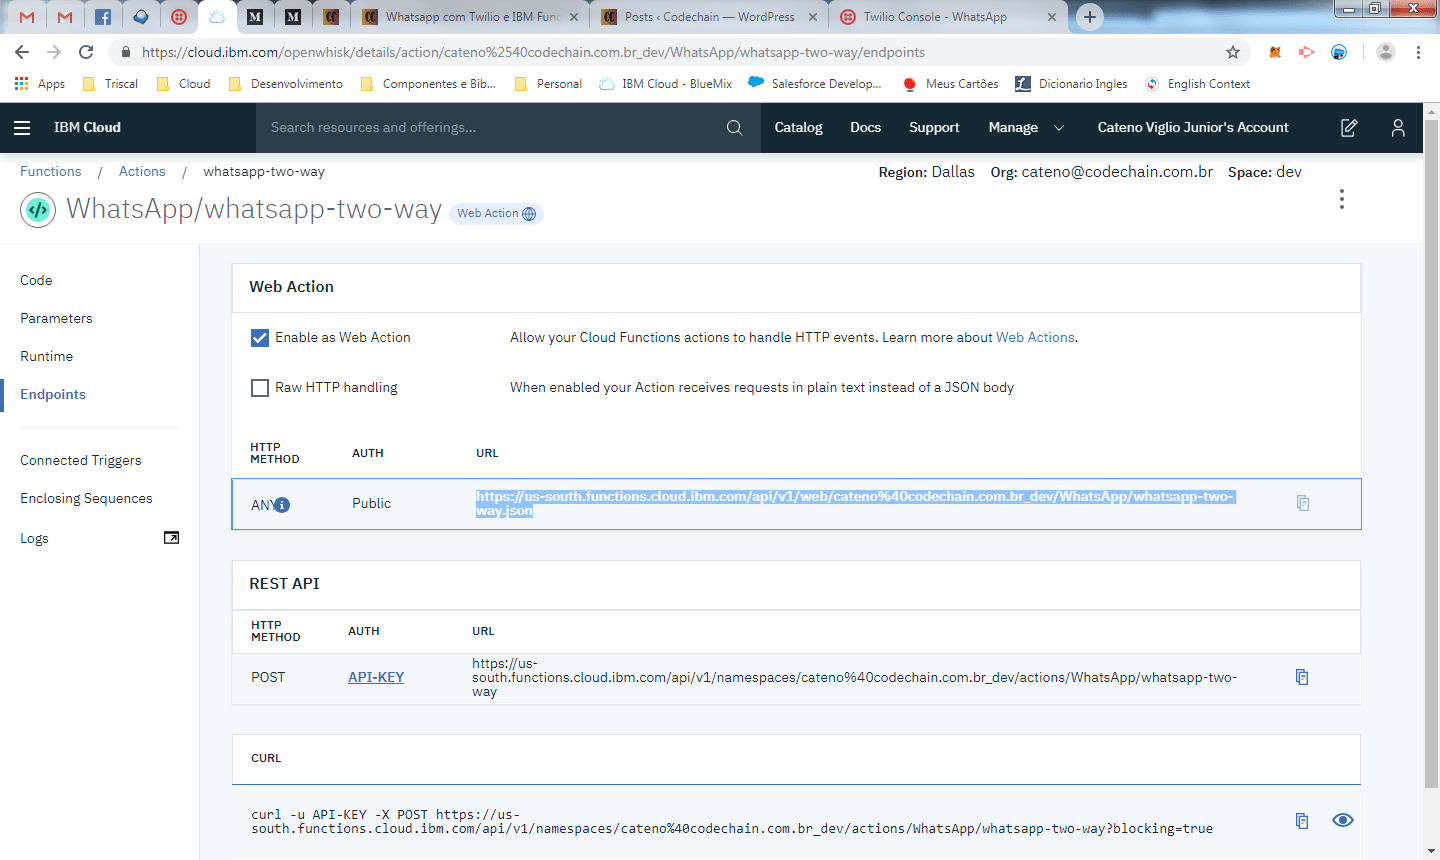The image size is (1440, 860).
Task: Bookmark this page with star icon
Action: point(1233,52)
